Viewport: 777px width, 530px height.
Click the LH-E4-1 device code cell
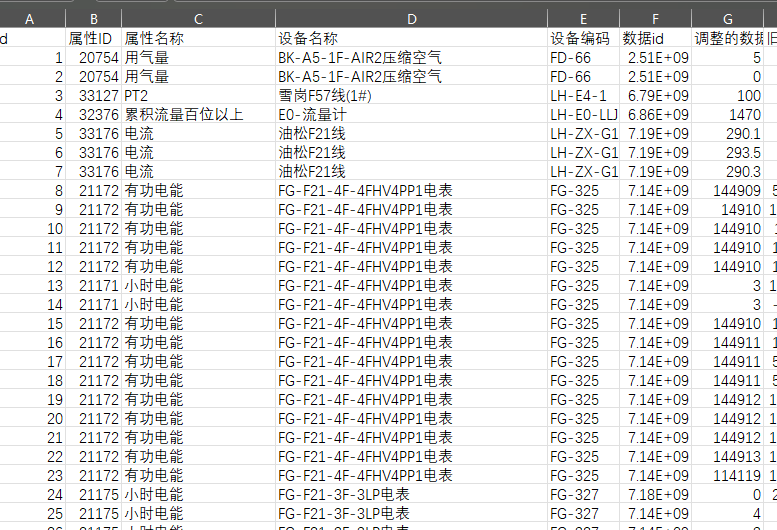click(578, 96)
